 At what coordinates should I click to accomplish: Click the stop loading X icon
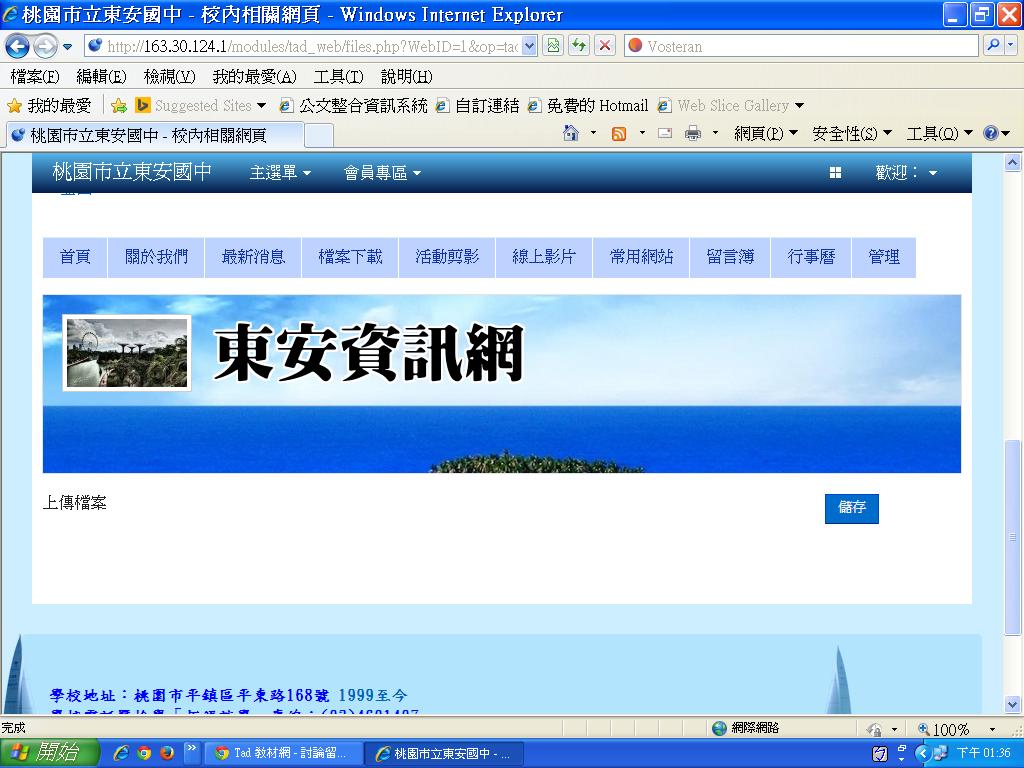(x=605, y=46)
